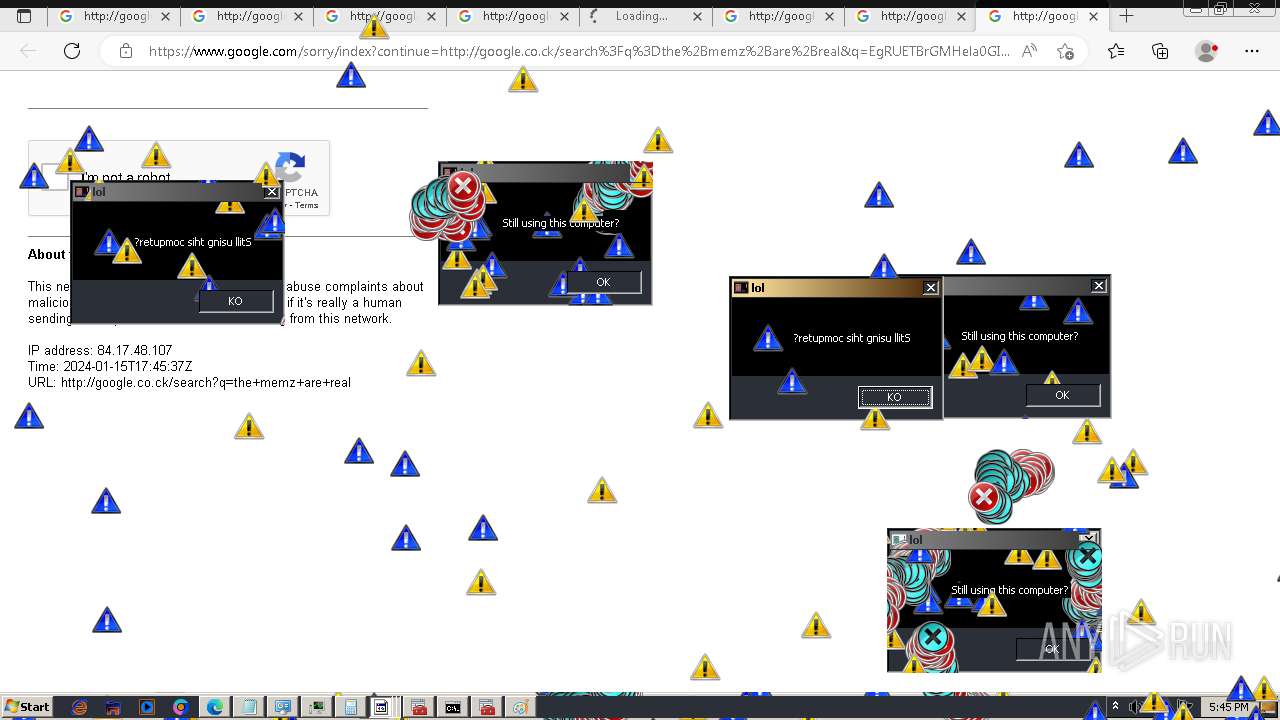
Task: Launch Internet Explorer from the taskbar
Action: pos(80,707)
